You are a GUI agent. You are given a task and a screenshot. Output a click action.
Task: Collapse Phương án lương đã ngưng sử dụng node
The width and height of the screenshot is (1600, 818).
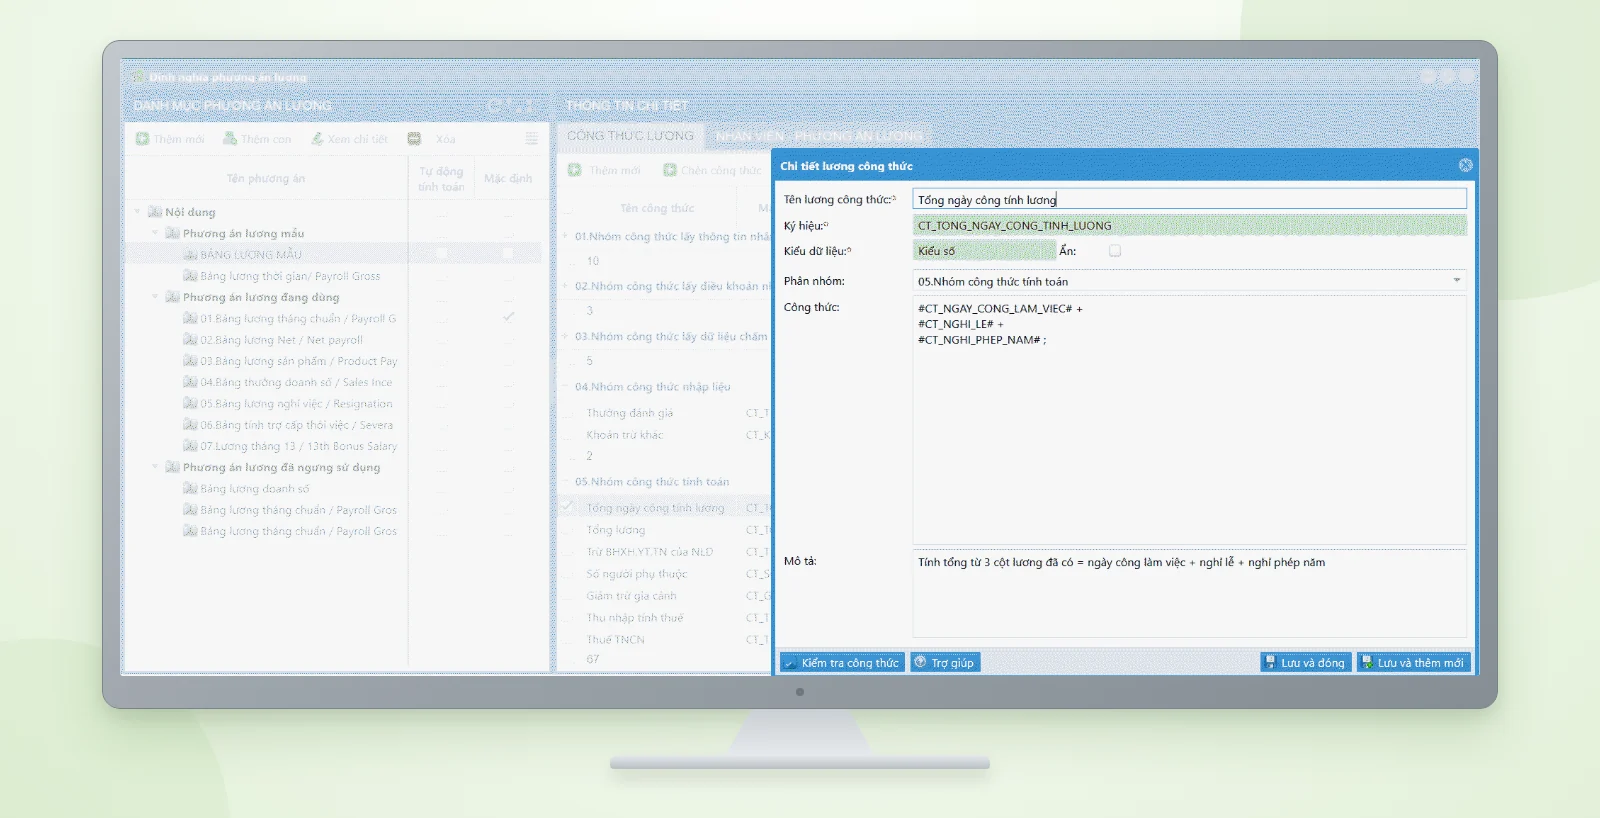point(155,467)
